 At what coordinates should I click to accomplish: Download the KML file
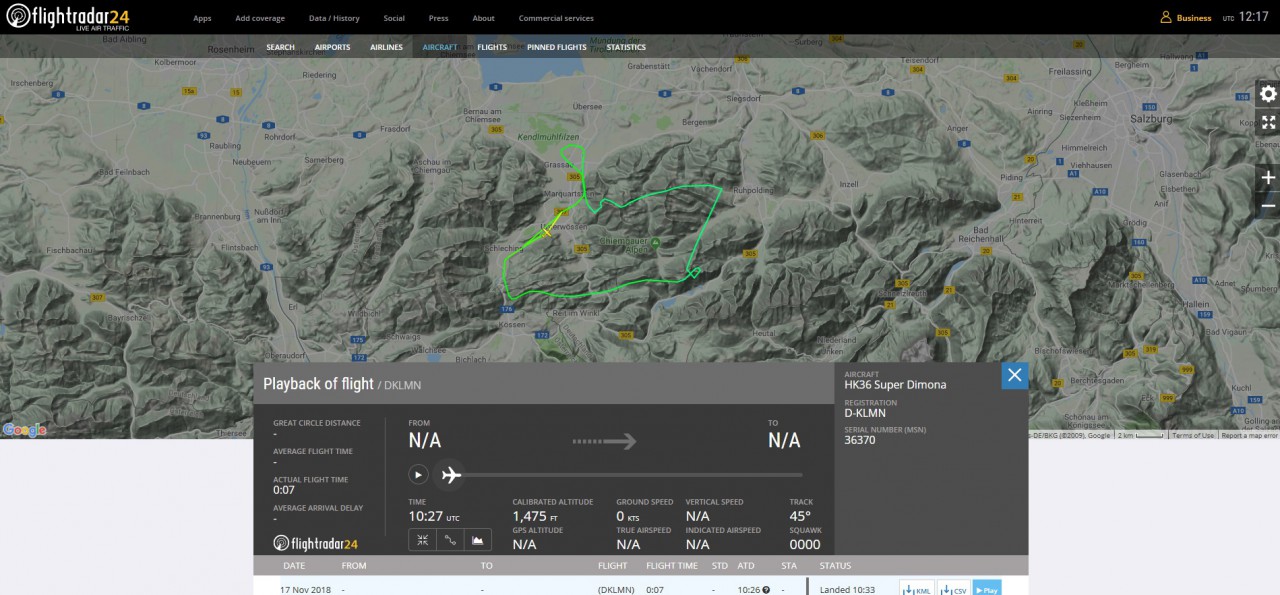point(917,590)
